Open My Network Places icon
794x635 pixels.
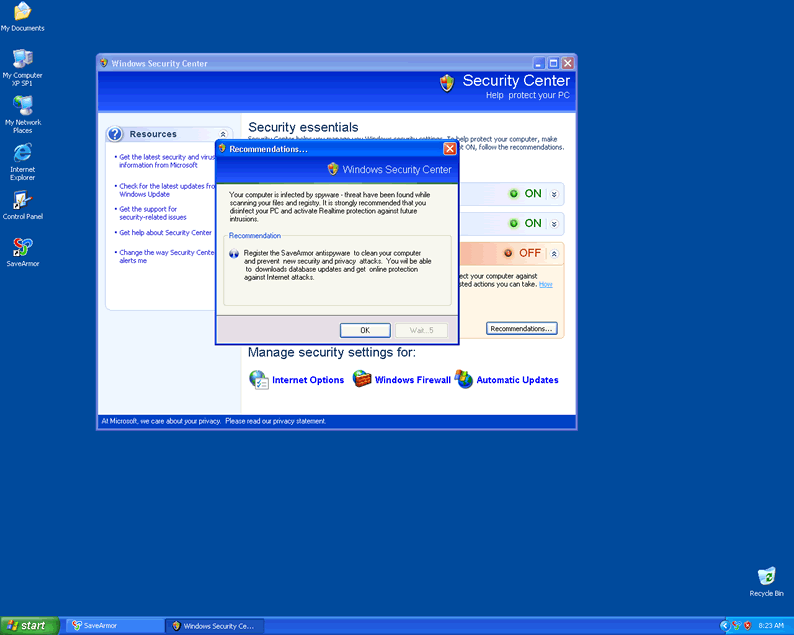pos(22,107)
